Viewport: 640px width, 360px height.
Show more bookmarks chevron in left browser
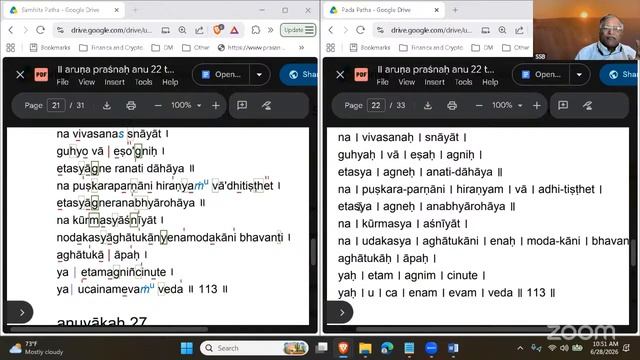point(301,47)
